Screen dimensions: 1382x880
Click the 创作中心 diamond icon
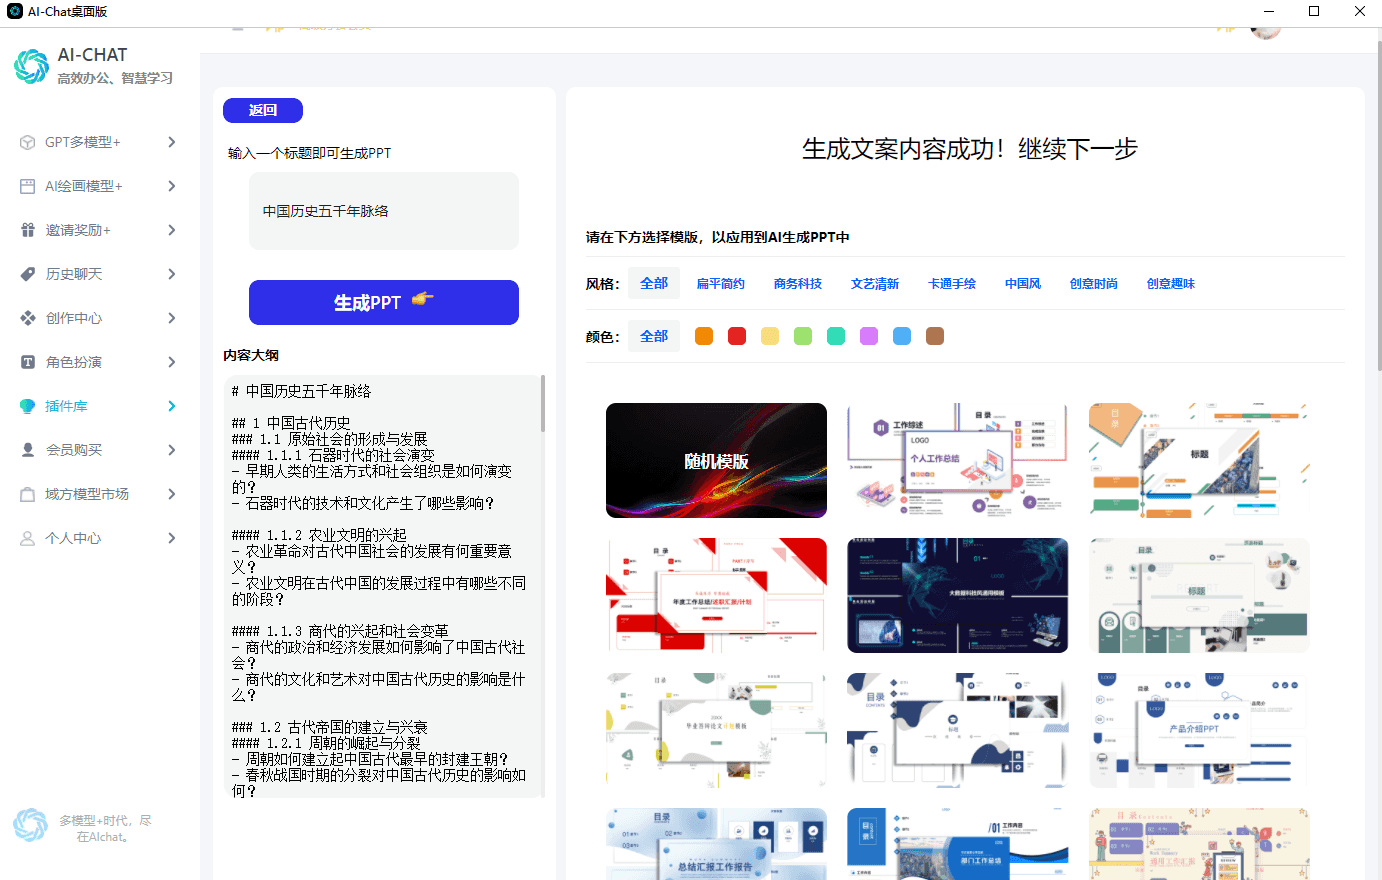28,318
